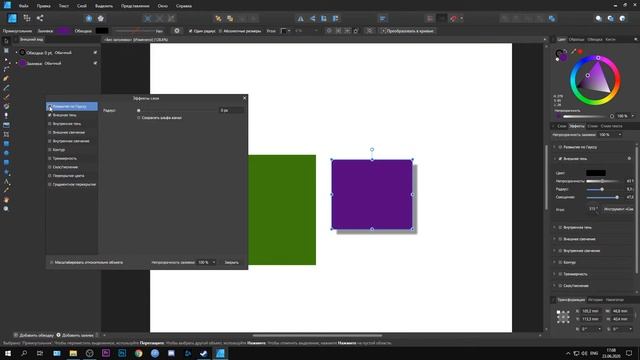640x360 pixels.
Task: Enable Gaussian Blur checkbox in effects dialog
Action: coord(50,107)
